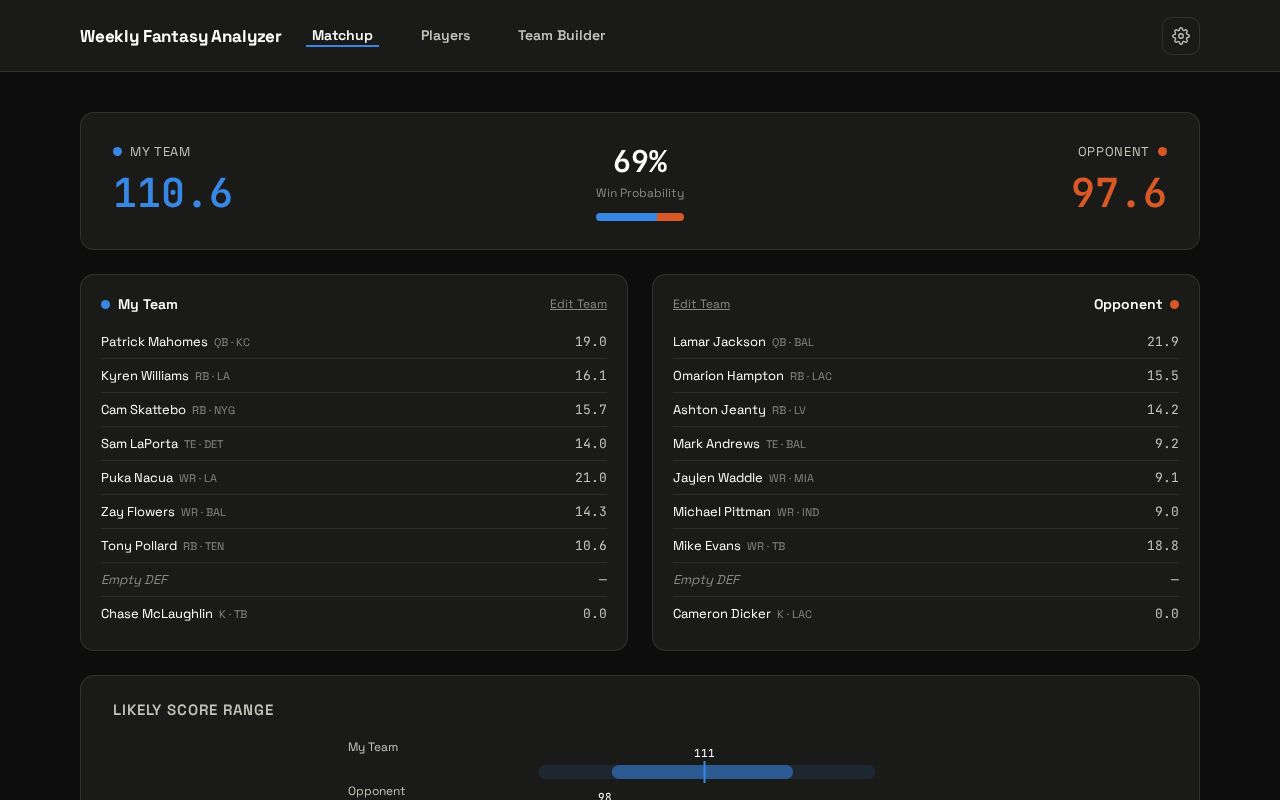Click Puka Nacua's 21.0 projection
1280x800 pixels.
coord(591,478)
